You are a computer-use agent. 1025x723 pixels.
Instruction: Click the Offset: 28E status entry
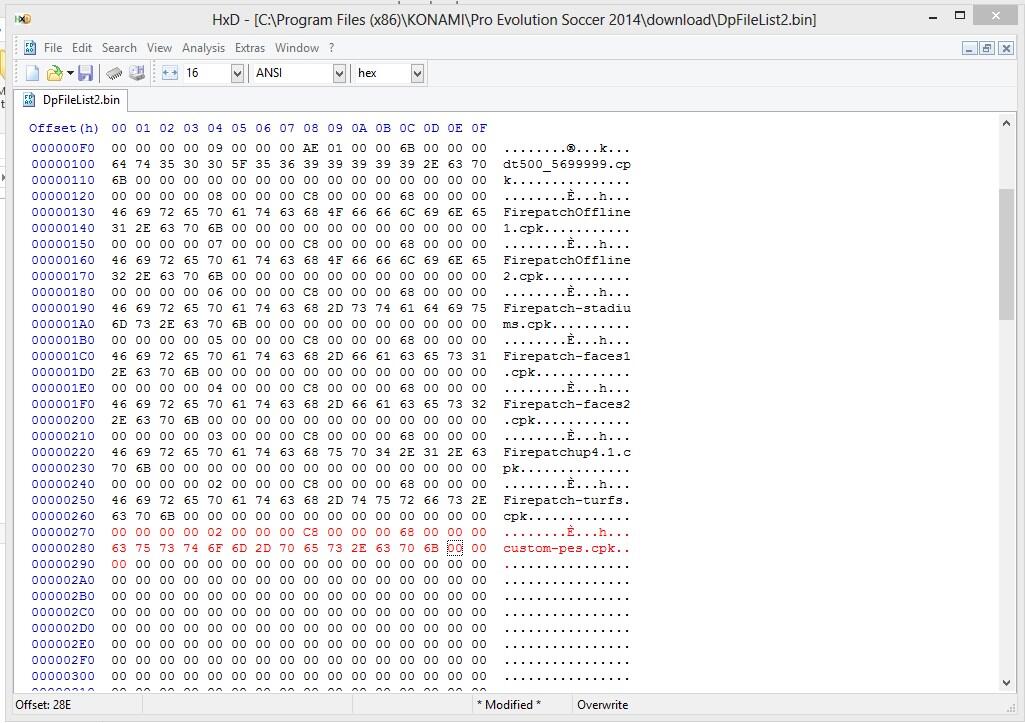click(43, 705)
